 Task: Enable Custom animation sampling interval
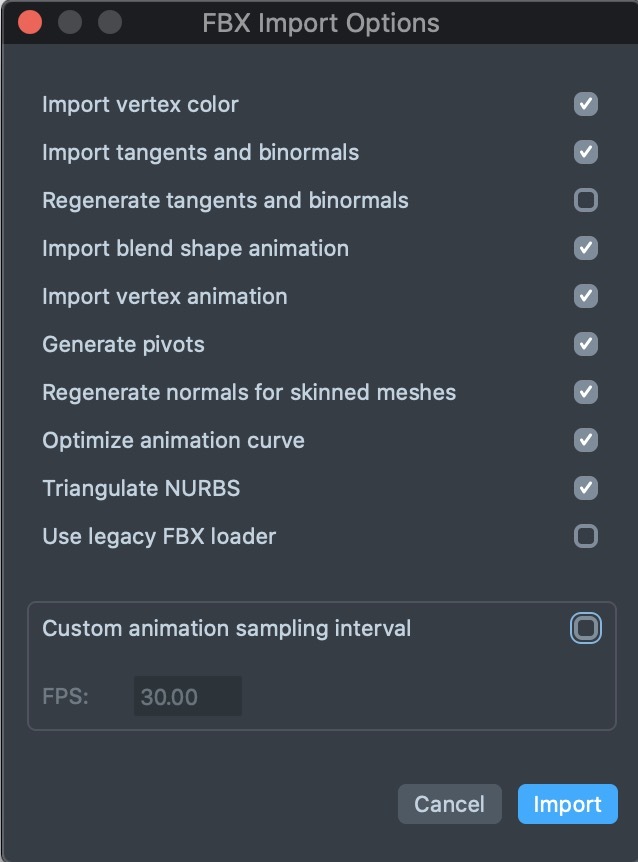(x=586, y=628)
